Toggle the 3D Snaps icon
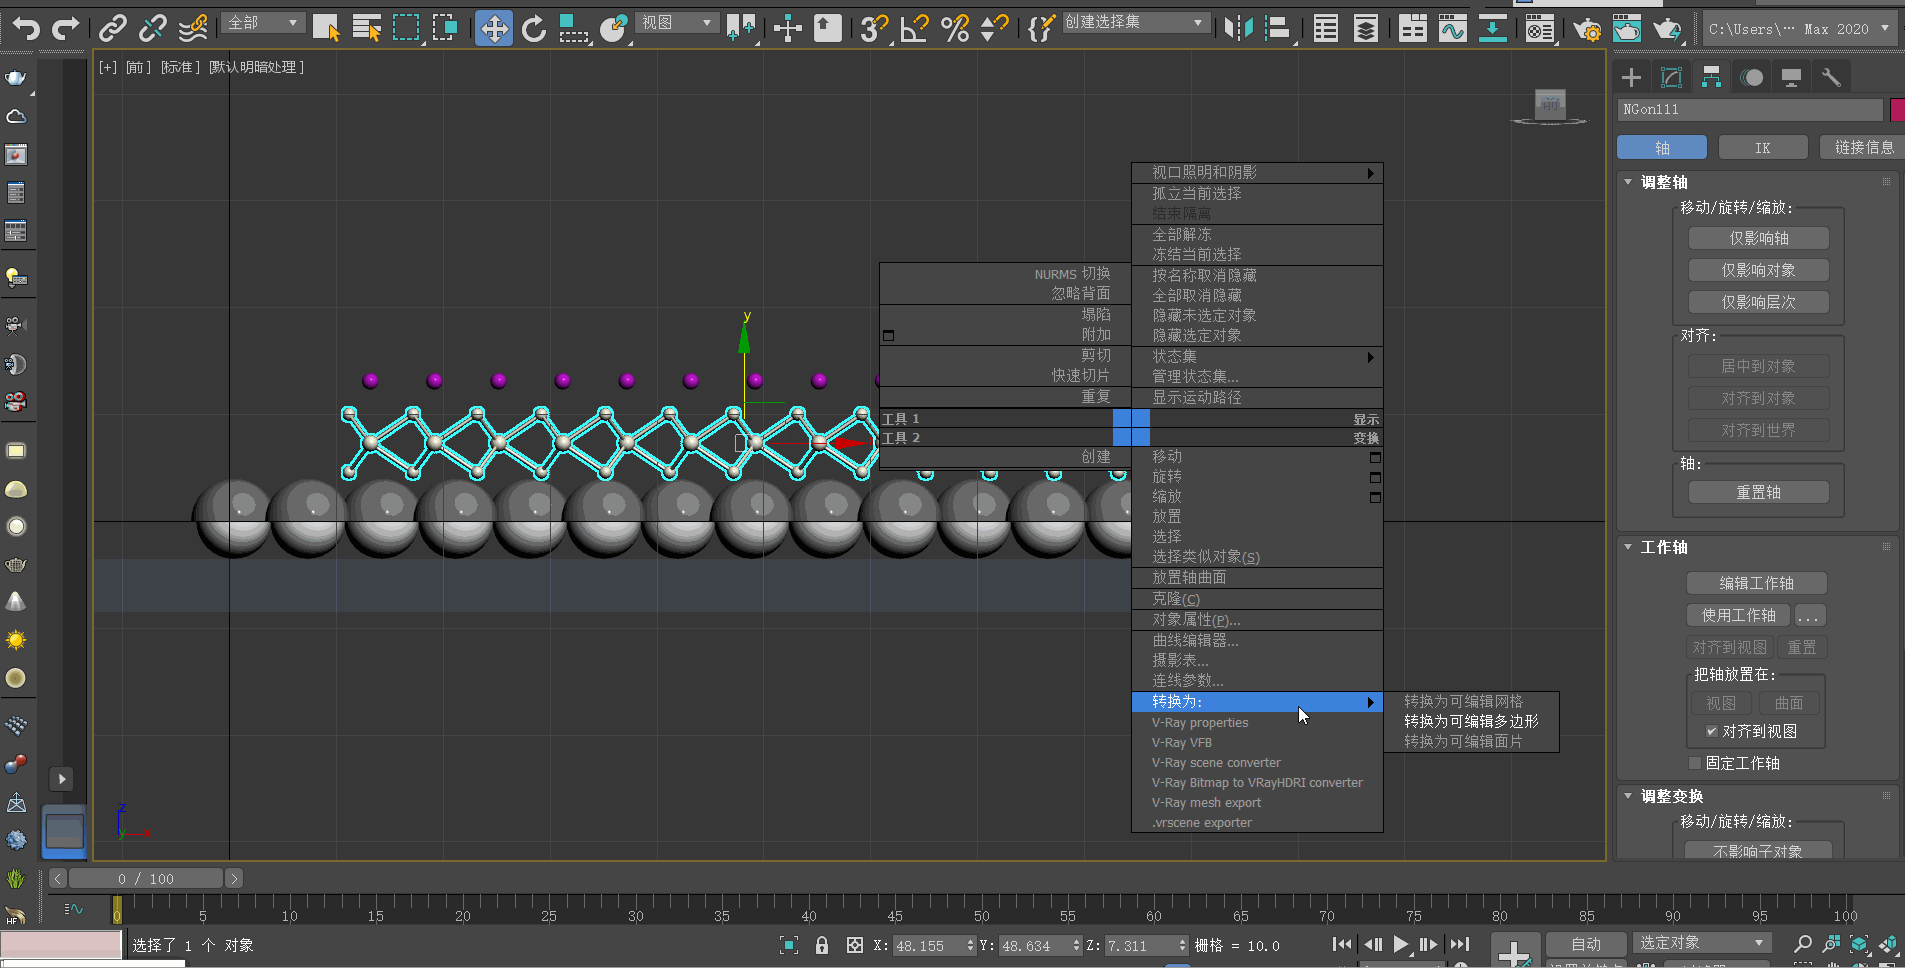This screenshot has height=968, width=1905. click(874, 28)
